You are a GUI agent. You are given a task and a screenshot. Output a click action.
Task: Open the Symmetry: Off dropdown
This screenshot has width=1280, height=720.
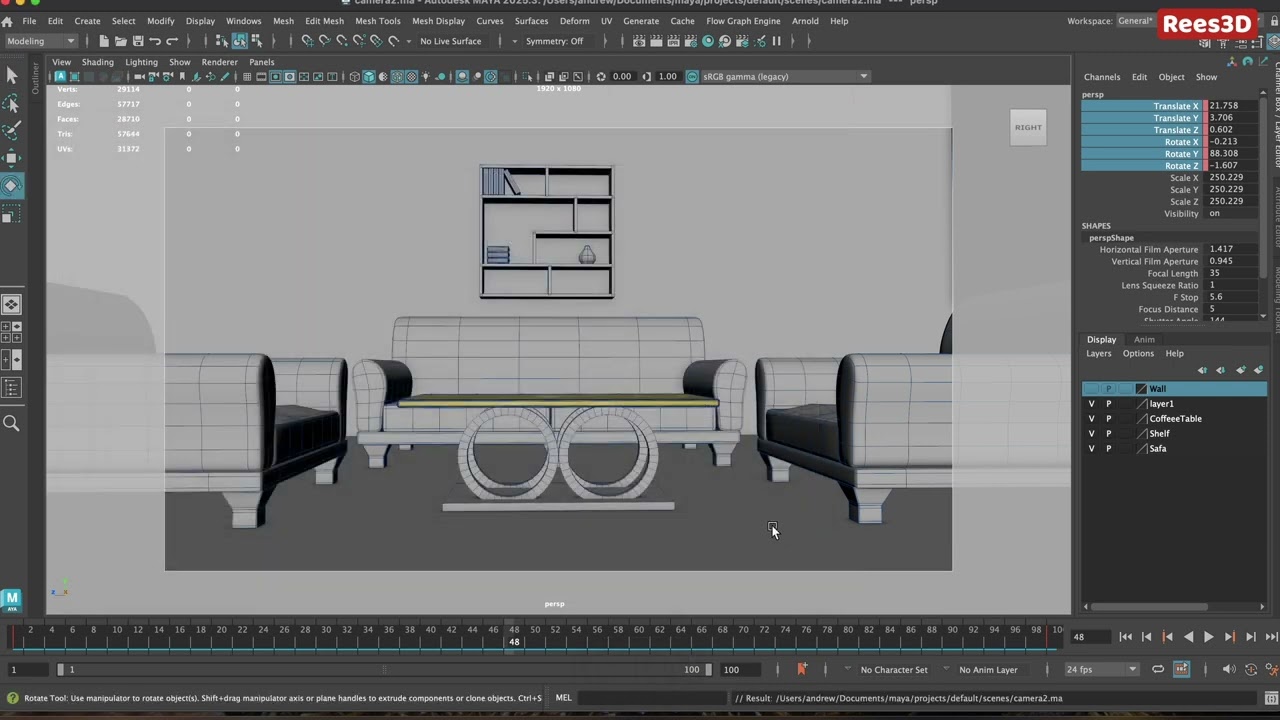point(555,41)
